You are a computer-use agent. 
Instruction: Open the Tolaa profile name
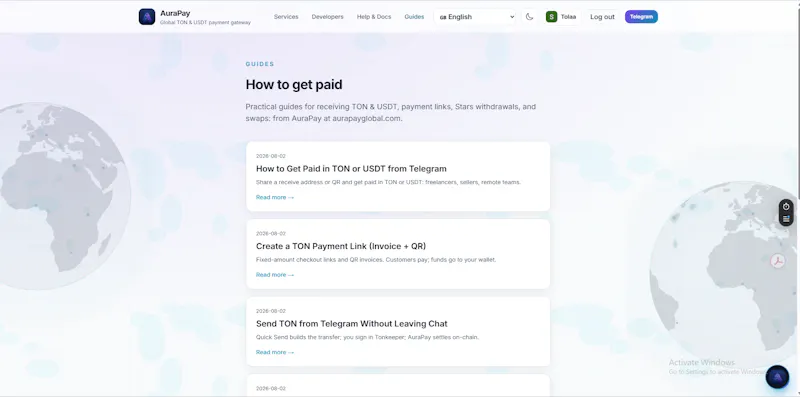click(x=568, y=17)
